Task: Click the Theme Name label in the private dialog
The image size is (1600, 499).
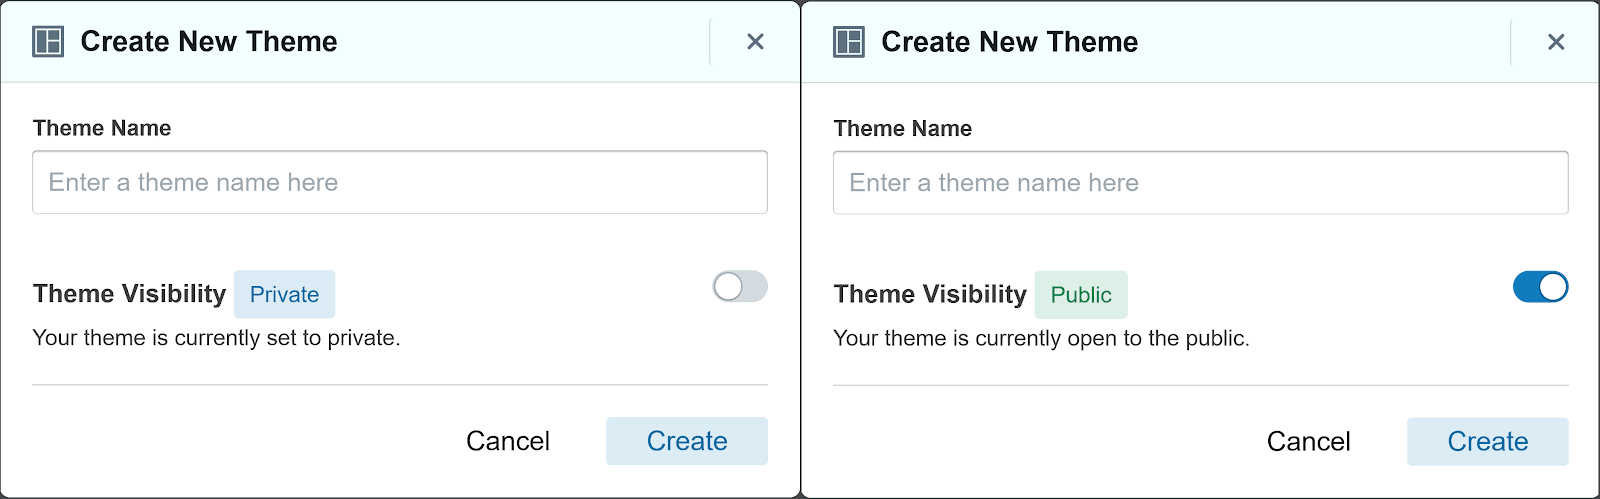Action: pos(102,128)
